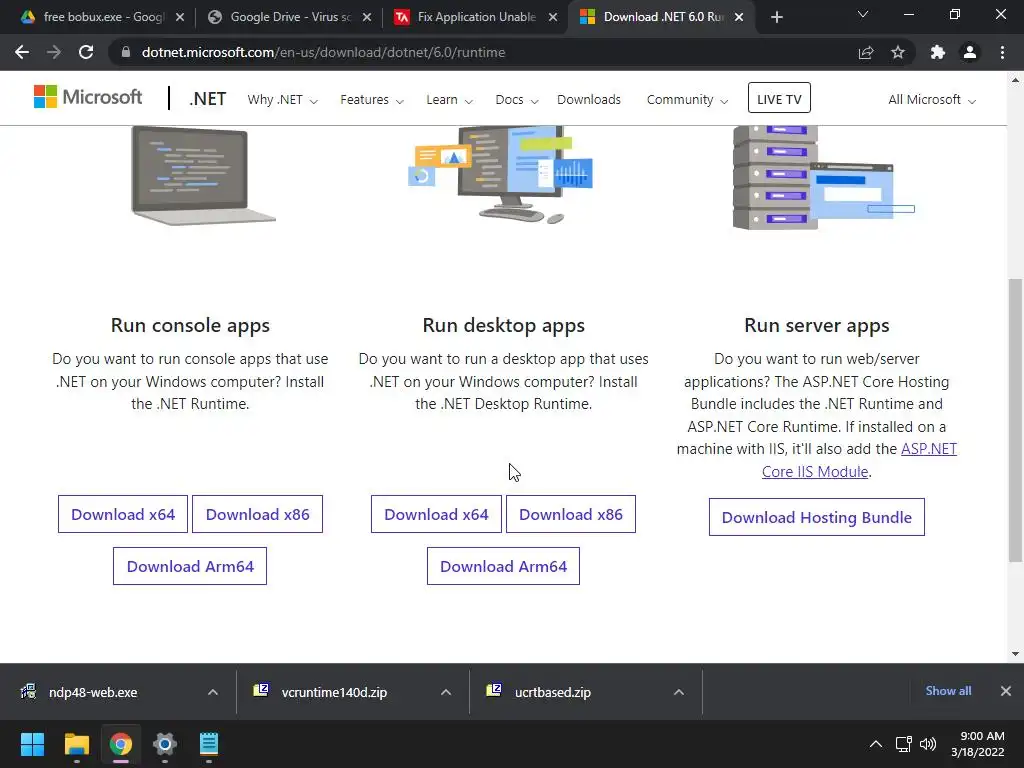
Task: Close the Fix Application Unable tab
Action: coord(552,17)
